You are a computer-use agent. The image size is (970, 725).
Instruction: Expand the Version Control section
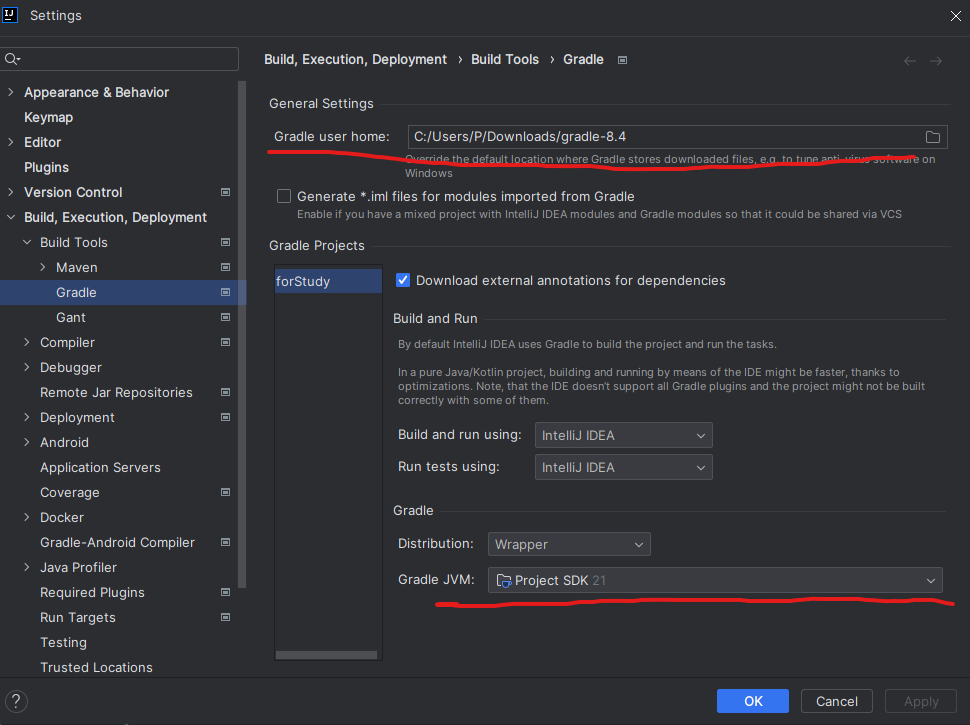11,192
